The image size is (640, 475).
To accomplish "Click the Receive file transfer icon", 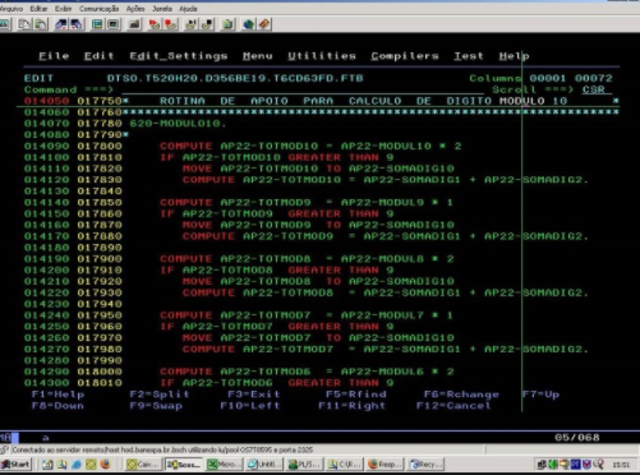I will pyautogui.click(x=76, y=24).
